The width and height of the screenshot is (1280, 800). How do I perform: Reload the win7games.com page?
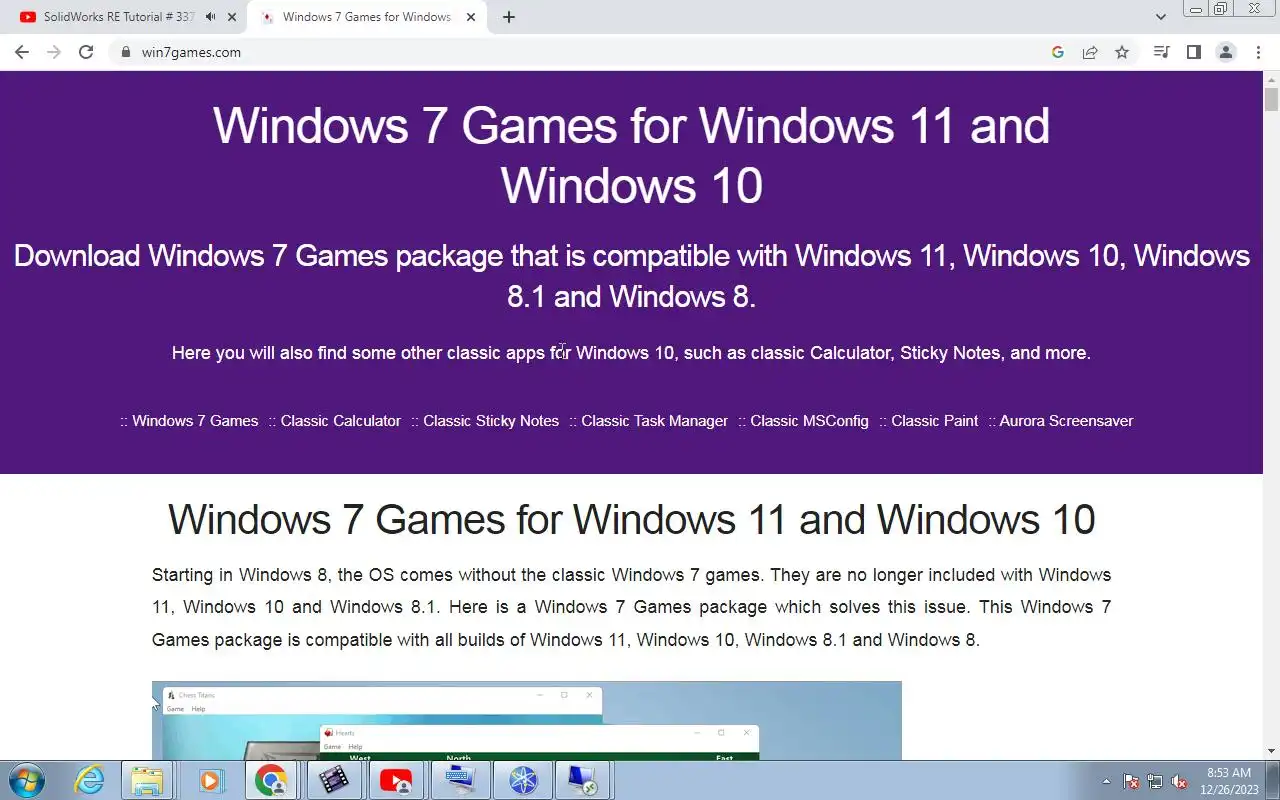click(86, 52)
